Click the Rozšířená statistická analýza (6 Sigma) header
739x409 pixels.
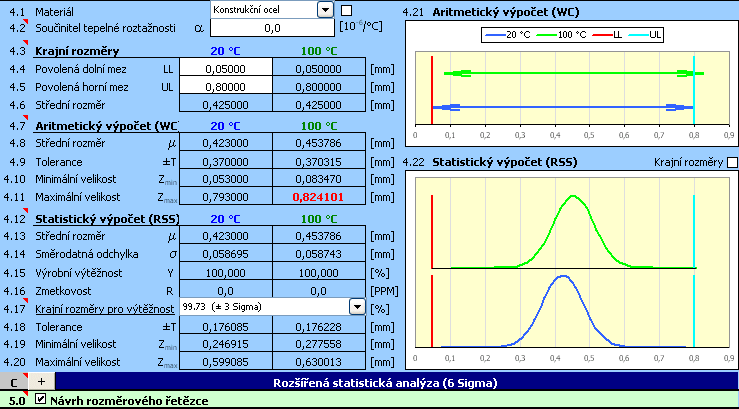[385, 383]
